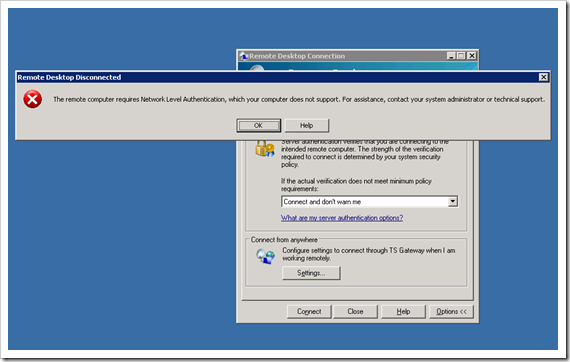Screen dimensions: 570x362
Task: Open TS Gateway Settings button
Action: (x=311, y=273)
